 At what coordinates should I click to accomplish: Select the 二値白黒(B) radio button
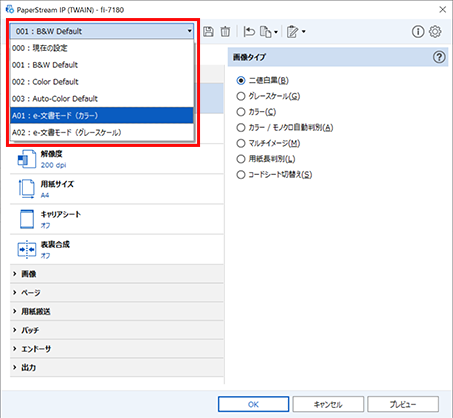pos(241,80)
